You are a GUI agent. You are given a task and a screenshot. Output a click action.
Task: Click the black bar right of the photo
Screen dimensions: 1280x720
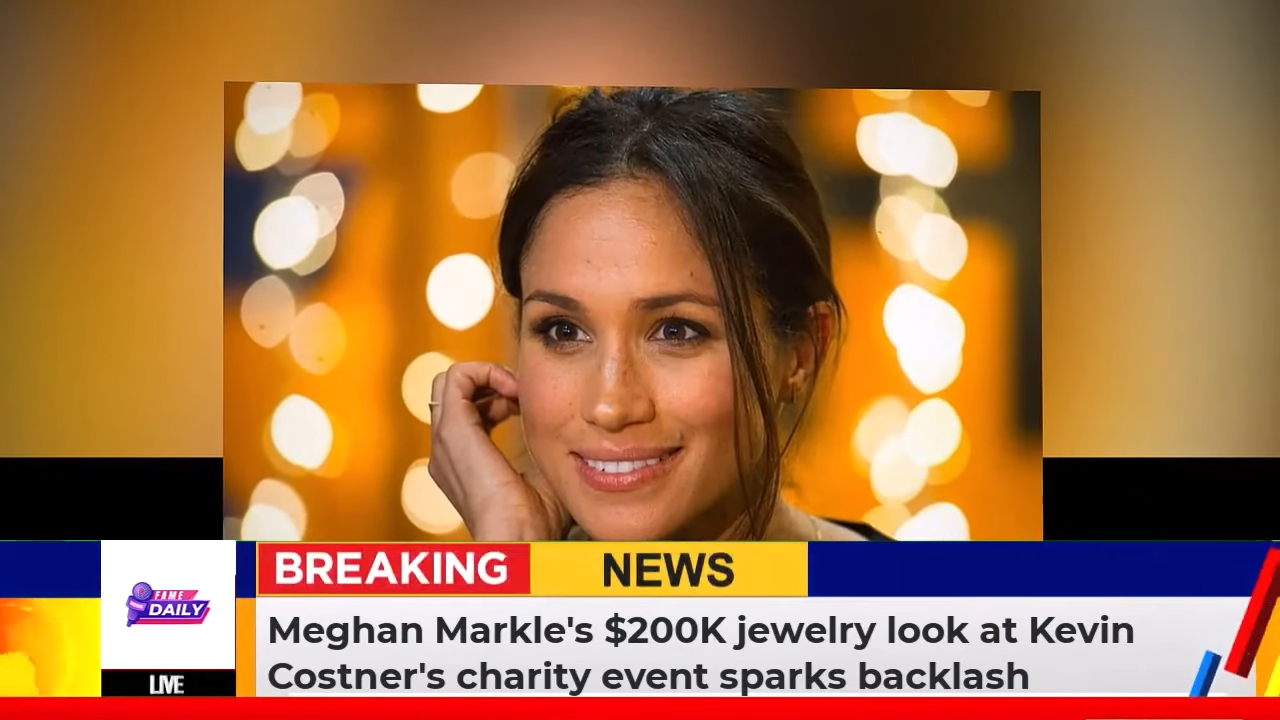coord(1161,498)
